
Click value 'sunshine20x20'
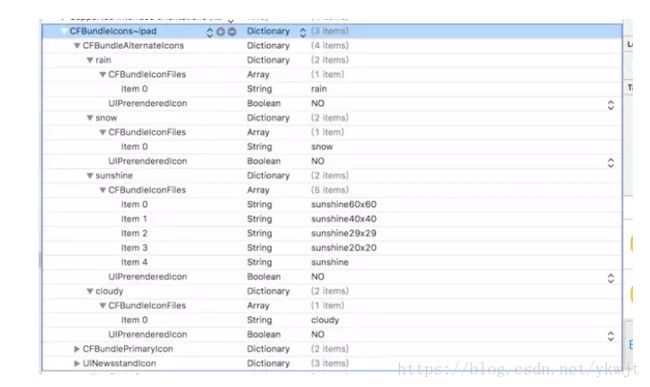click(x=344, y=248)
